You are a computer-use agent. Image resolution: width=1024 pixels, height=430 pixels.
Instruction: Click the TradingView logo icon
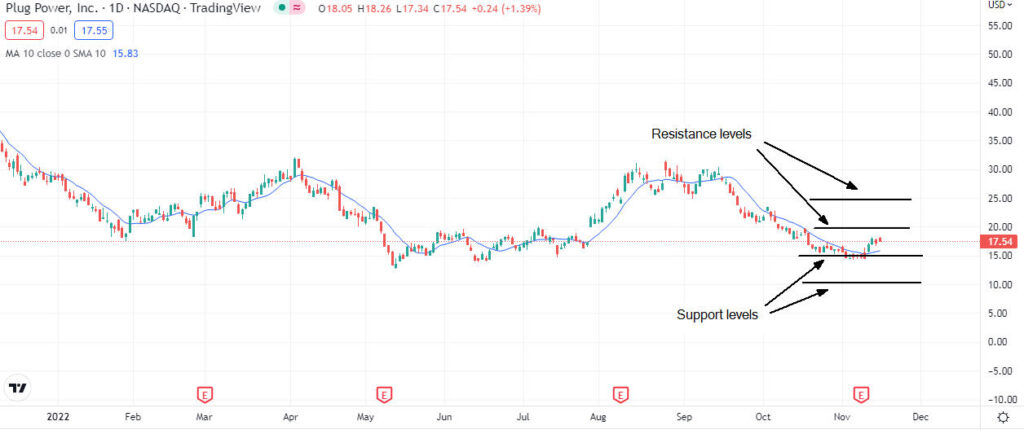[17, 388]
